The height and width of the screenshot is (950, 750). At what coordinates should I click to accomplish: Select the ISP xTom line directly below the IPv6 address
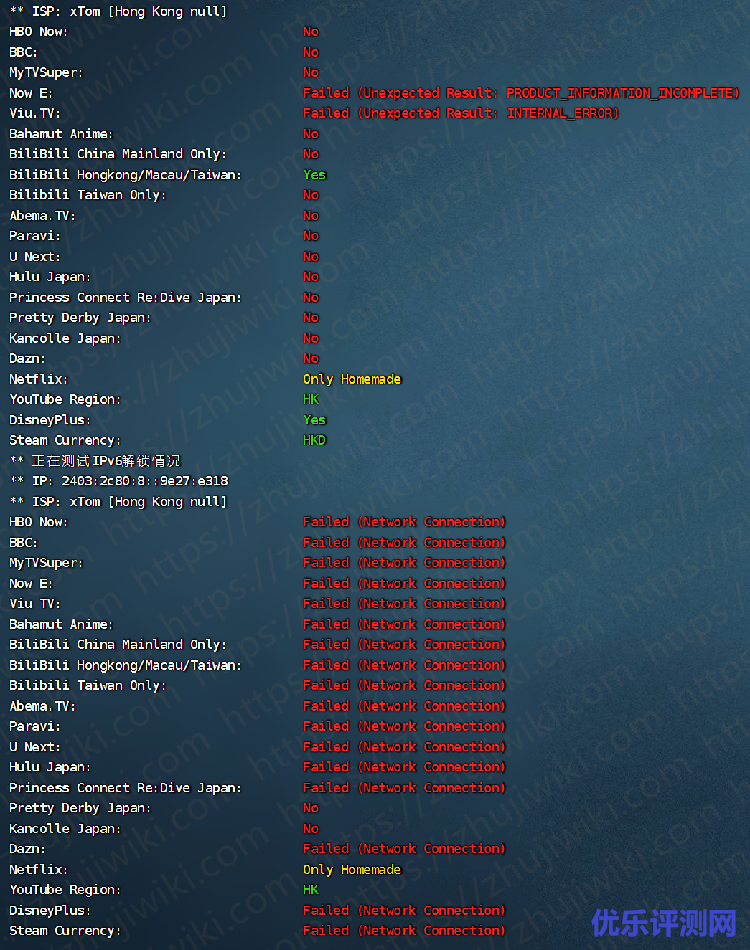(118, 502)
